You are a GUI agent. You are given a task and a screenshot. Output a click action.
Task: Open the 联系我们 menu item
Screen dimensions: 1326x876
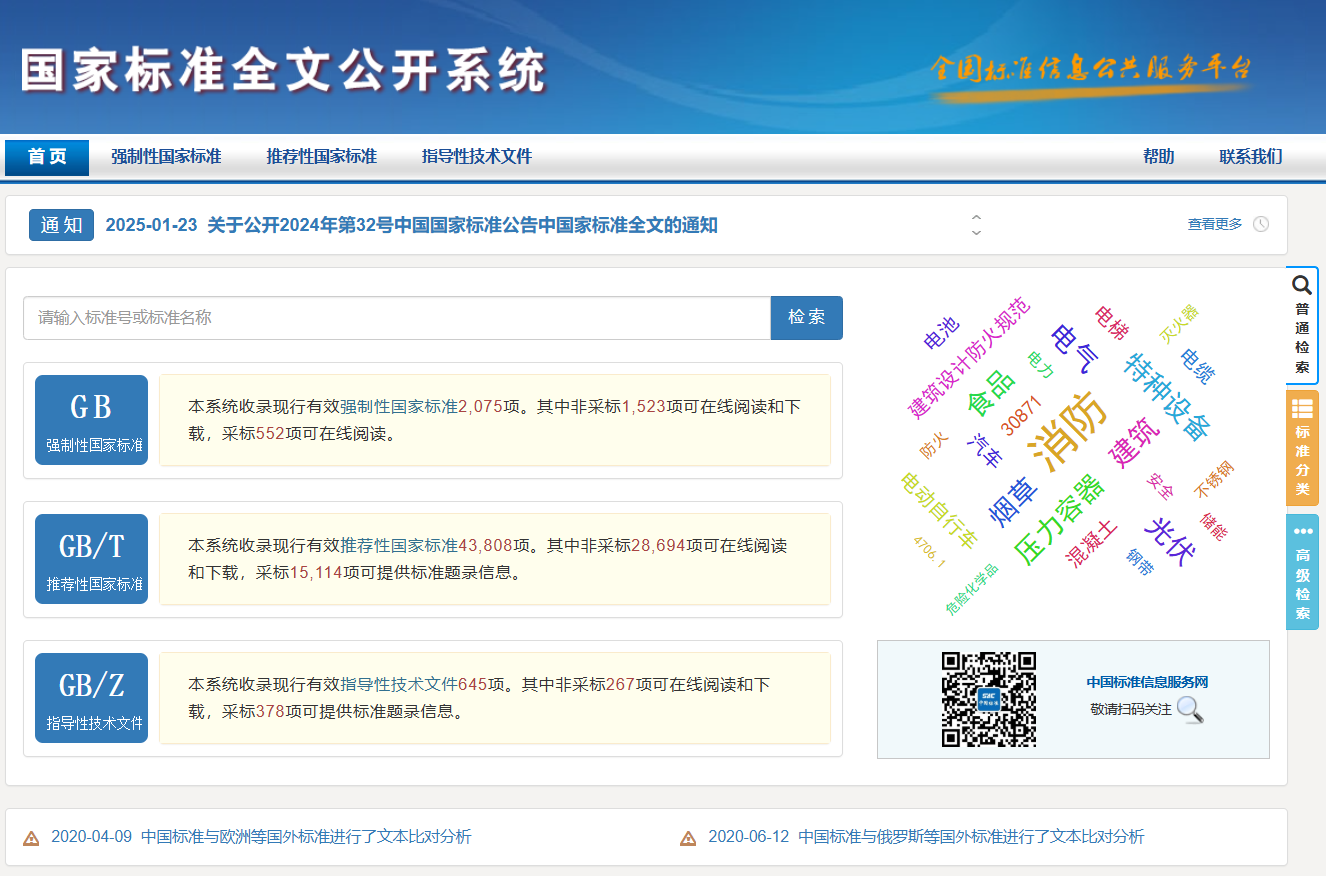click(x=1250, y=157)
